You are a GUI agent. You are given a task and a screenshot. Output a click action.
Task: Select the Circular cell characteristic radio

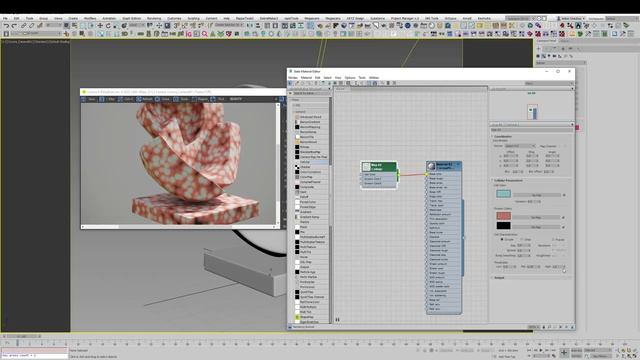click(502, 240)
